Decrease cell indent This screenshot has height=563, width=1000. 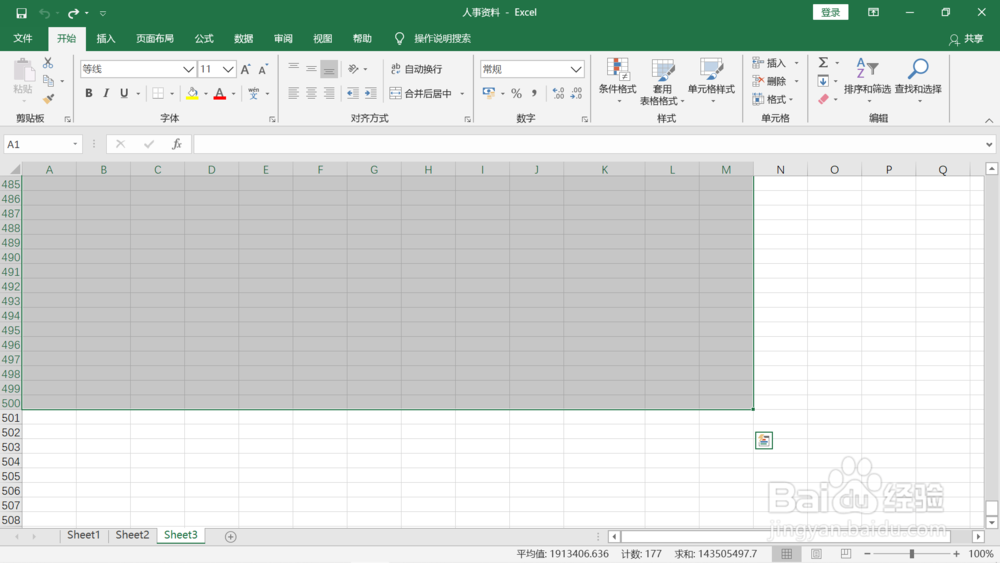352,94
